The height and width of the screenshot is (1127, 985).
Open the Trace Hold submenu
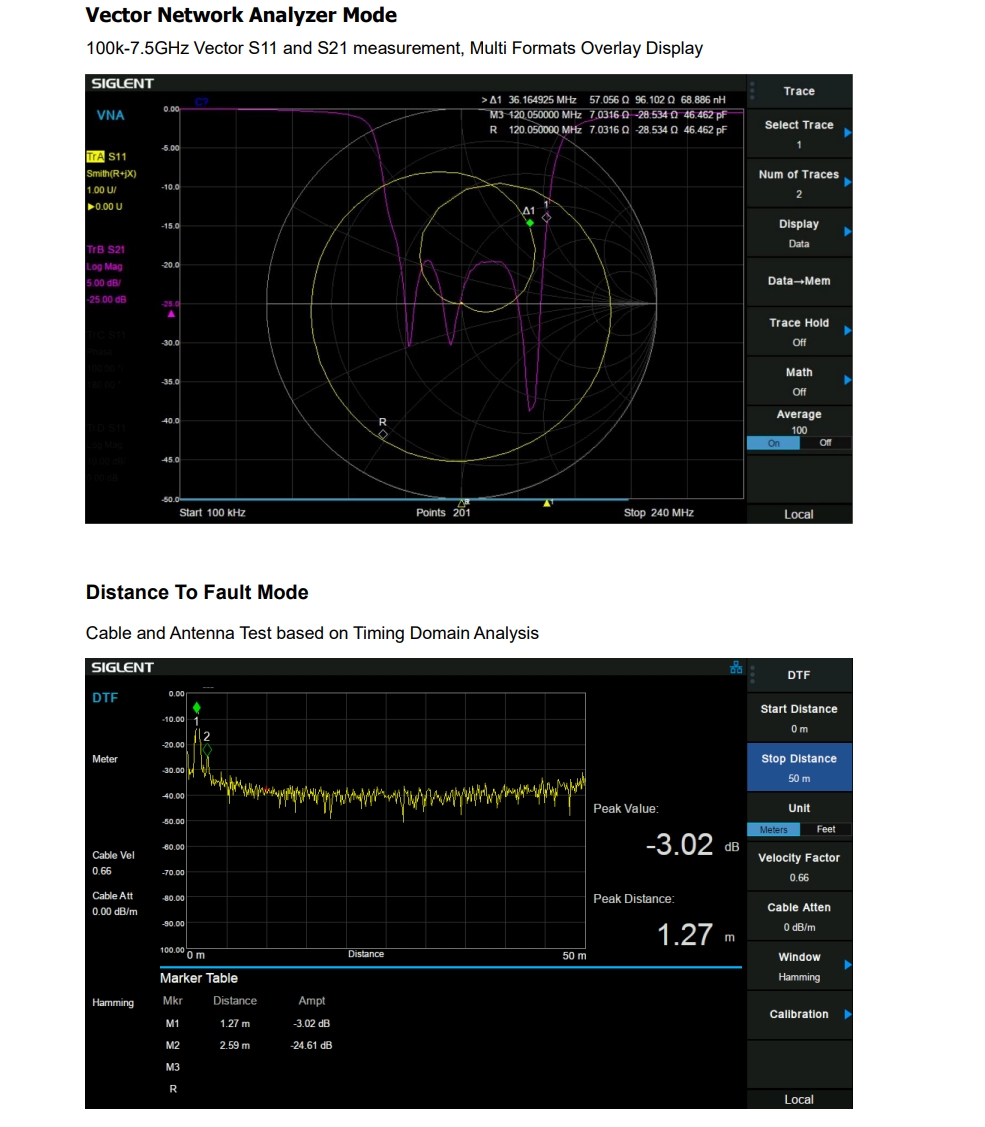point(799,332)
